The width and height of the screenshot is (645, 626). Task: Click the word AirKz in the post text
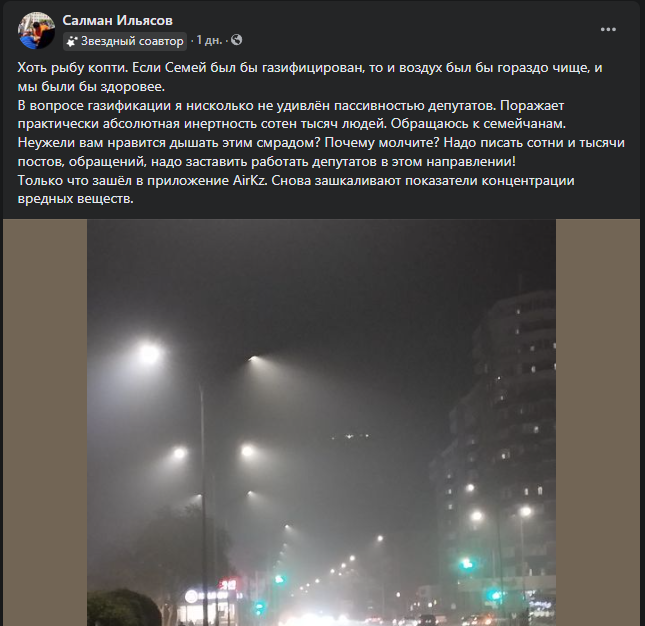tap(249, 181)
